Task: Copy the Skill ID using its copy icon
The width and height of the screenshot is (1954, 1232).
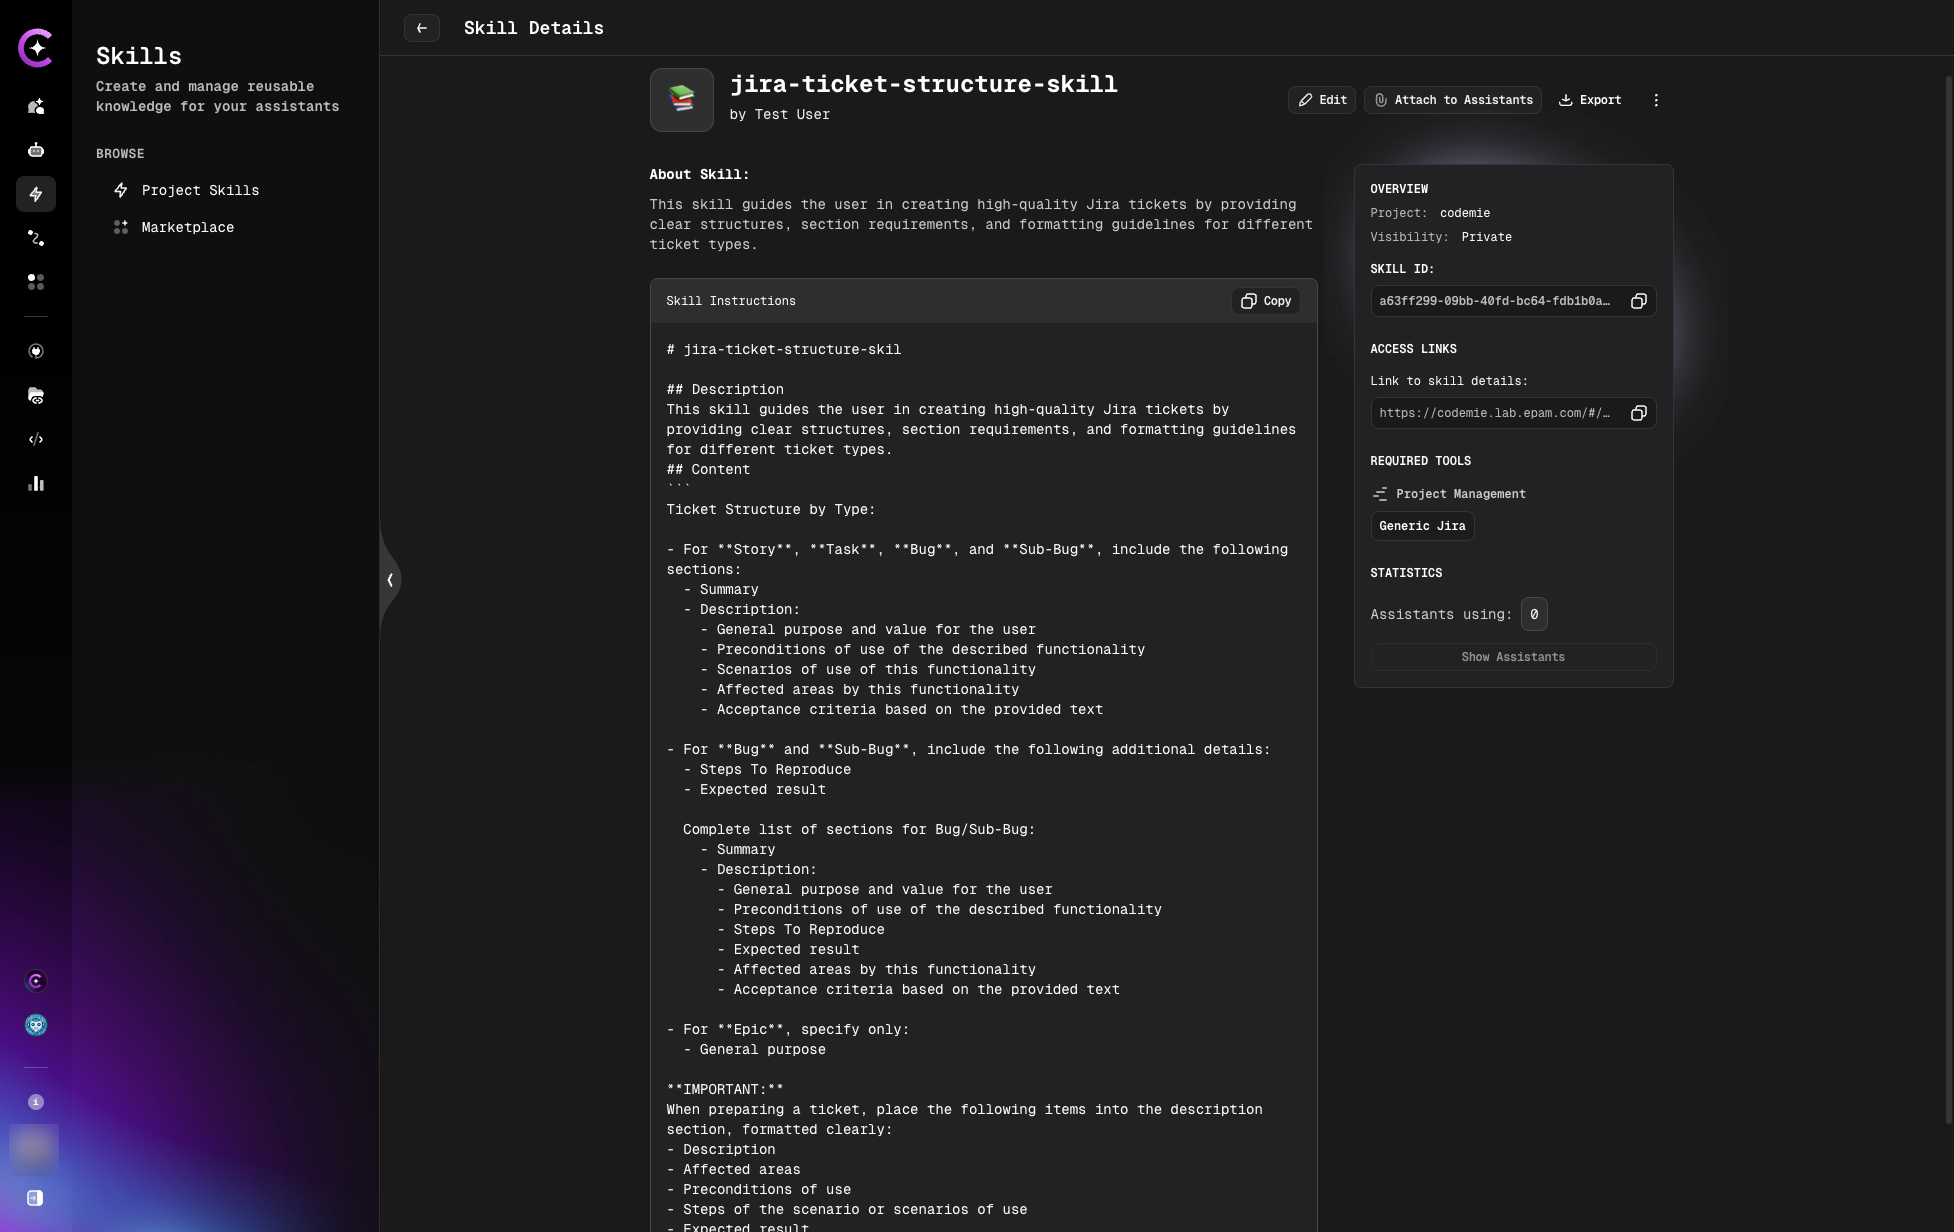Action: pos(1639,301)
